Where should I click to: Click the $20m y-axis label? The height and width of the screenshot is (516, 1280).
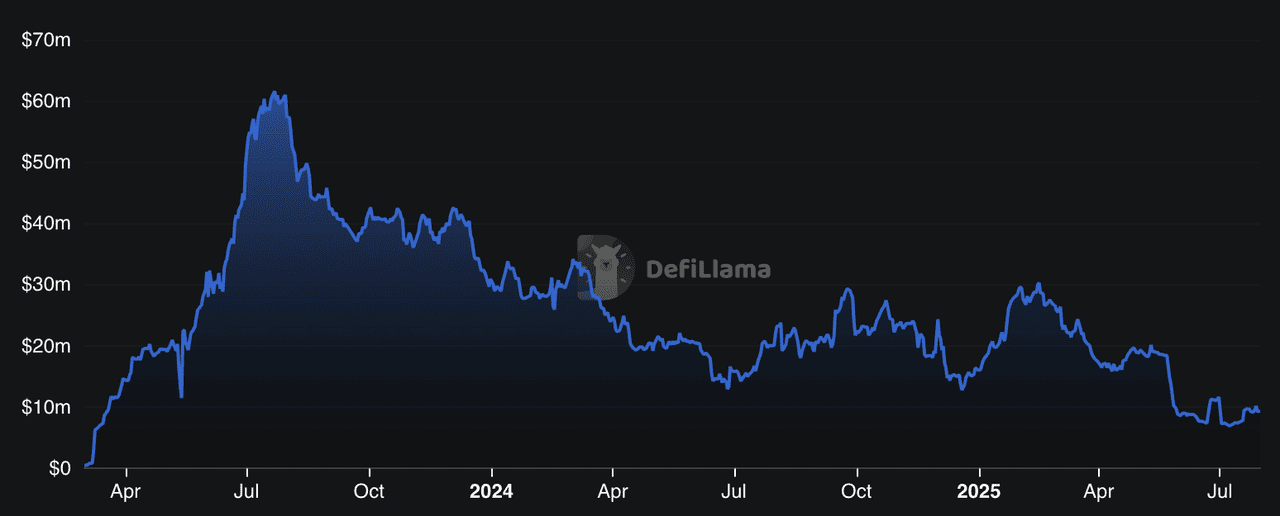coord(44,346)
